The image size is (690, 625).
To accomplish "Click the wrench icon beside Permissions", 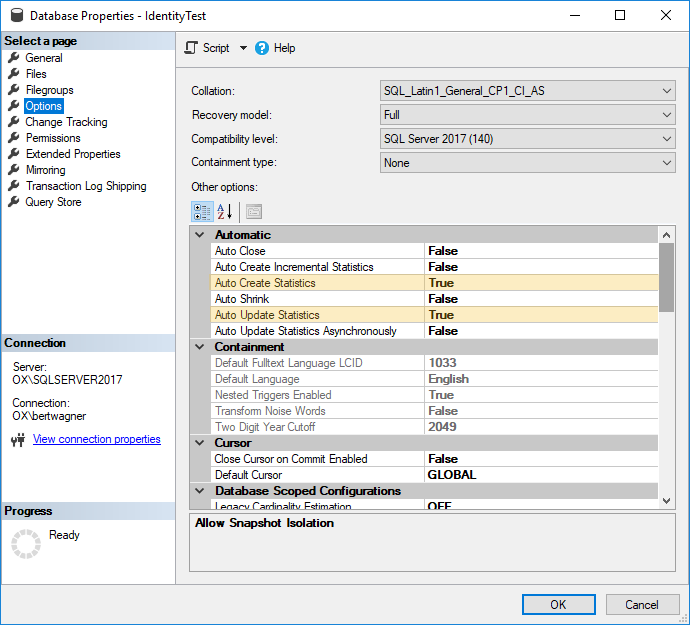I will pyautogui.click(x=14, y=137).
